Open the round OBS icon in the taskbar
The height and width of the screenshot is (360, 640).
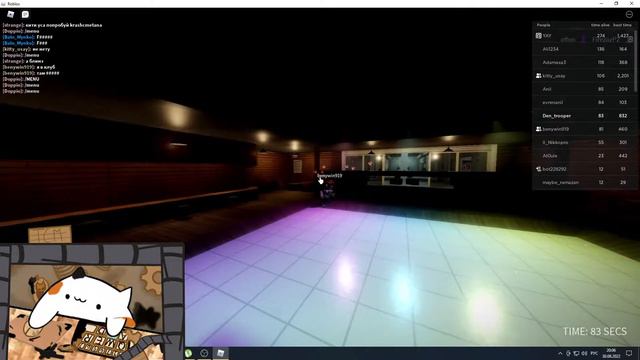(204, 353)
